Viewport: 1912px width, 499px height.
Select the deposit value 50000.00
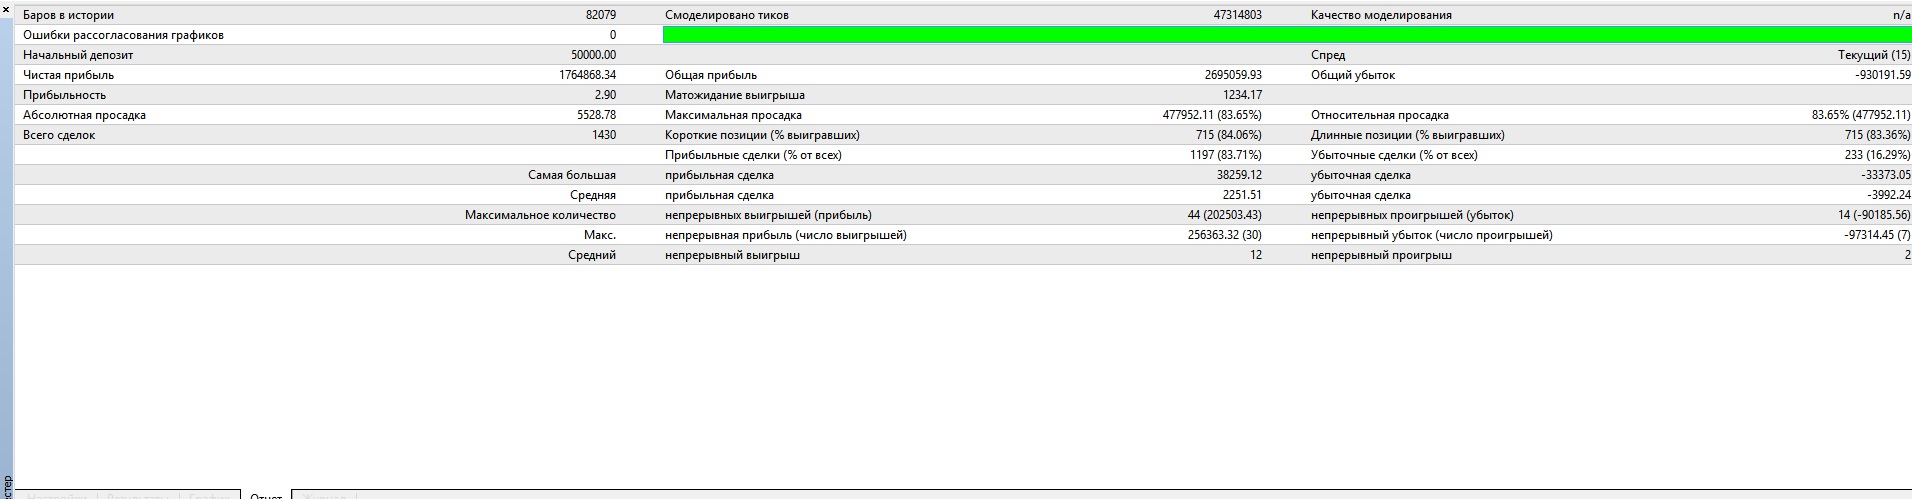(593, 55)
